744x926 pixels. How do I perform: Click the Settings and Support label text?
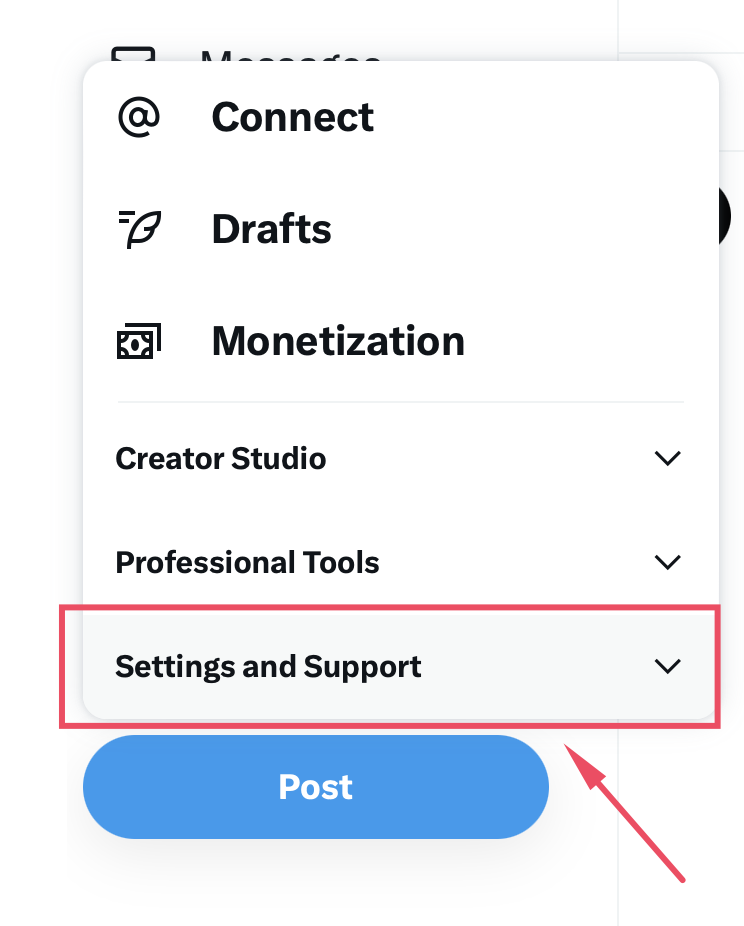[x=268, y=666]
